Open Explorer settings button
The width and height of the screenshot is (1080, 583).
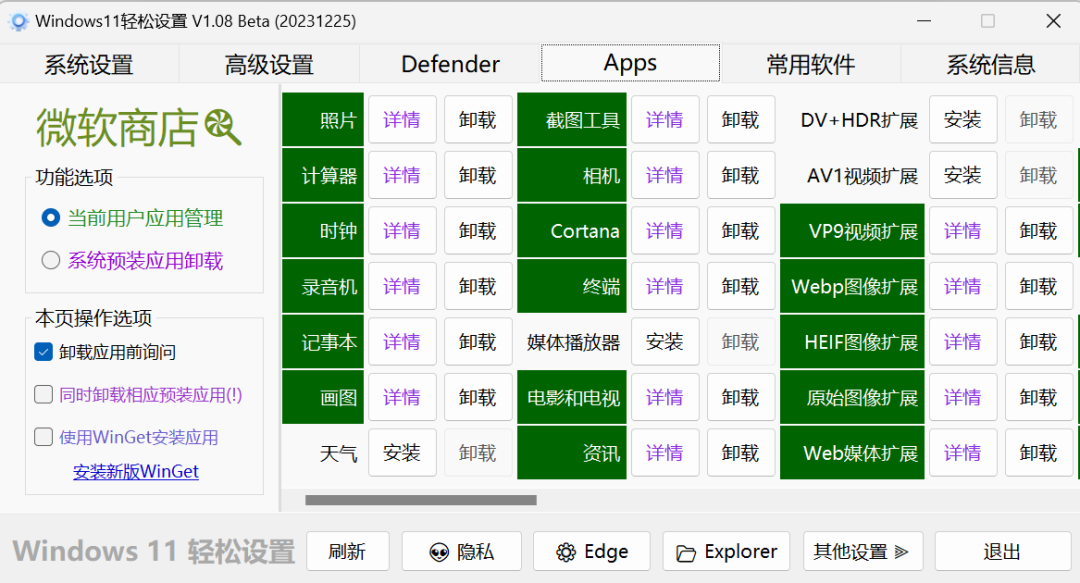[727, 551]
